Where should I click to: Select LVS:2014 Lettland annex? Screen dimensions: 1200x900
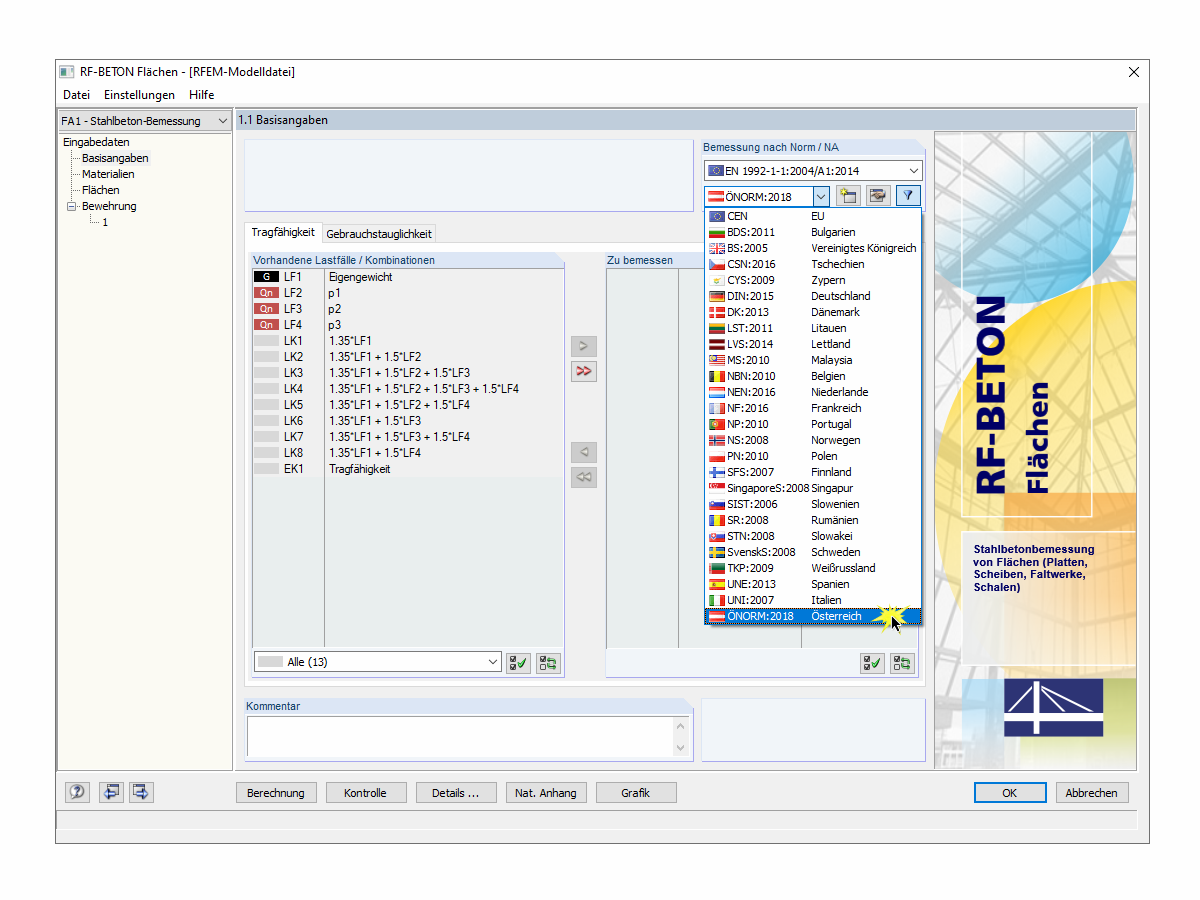(x=813, y=344)
